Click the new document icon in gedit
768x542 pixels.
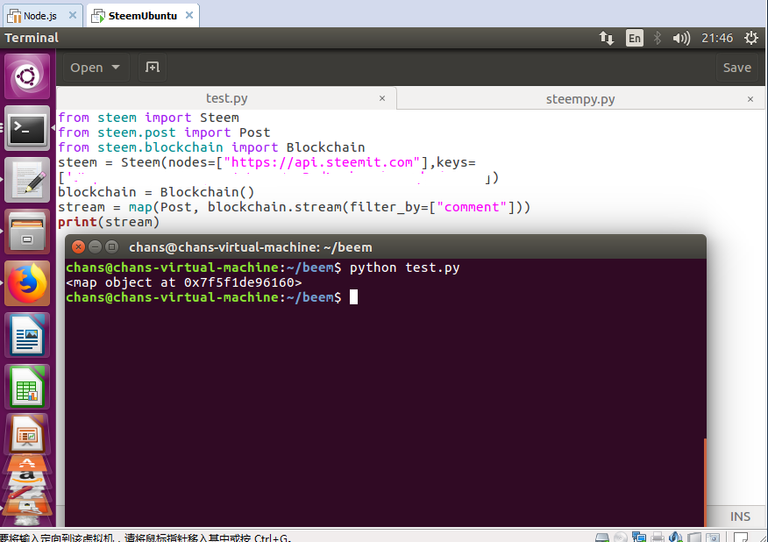pos(152,67)
